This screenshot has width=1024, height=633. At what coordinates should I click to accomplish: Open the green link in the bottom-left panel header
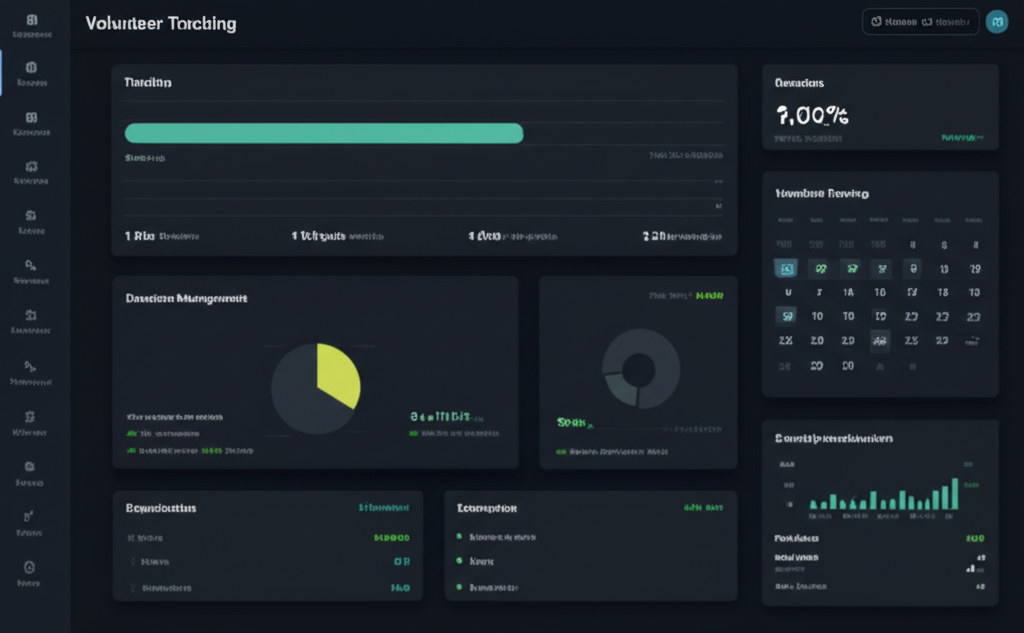pyautogui.click(x=383, y=508)
